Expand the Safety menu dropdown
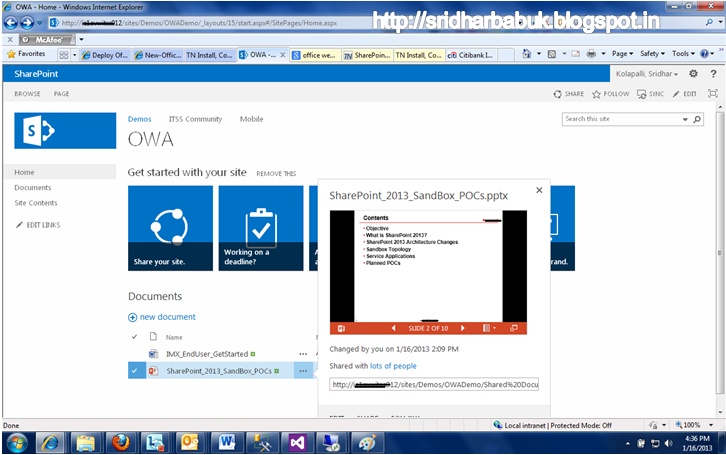Screen dimensions: 726x455 pos(652,54)
